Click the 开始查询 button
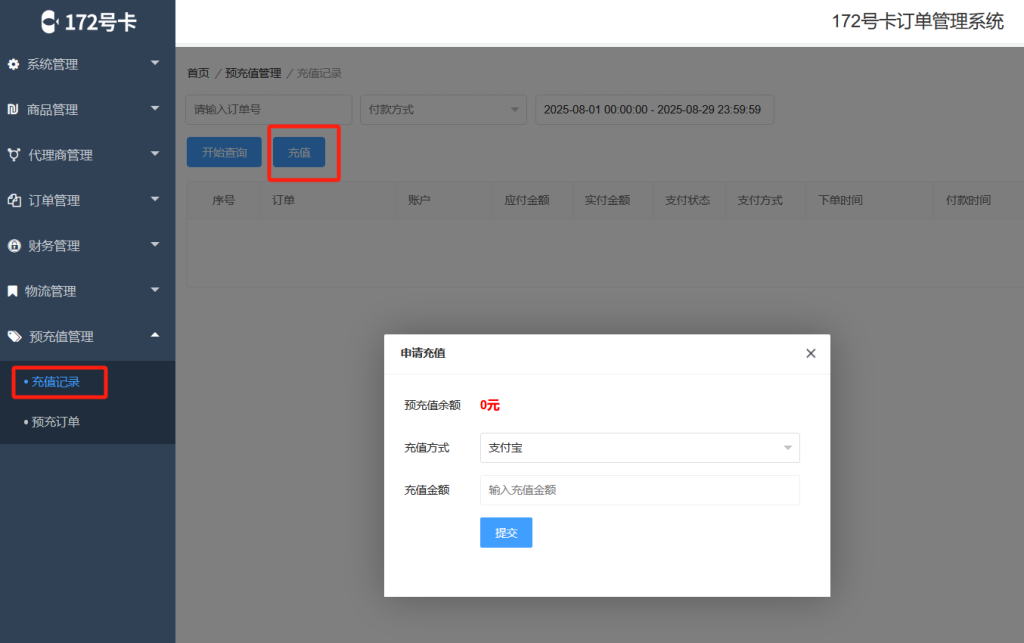 224,152
